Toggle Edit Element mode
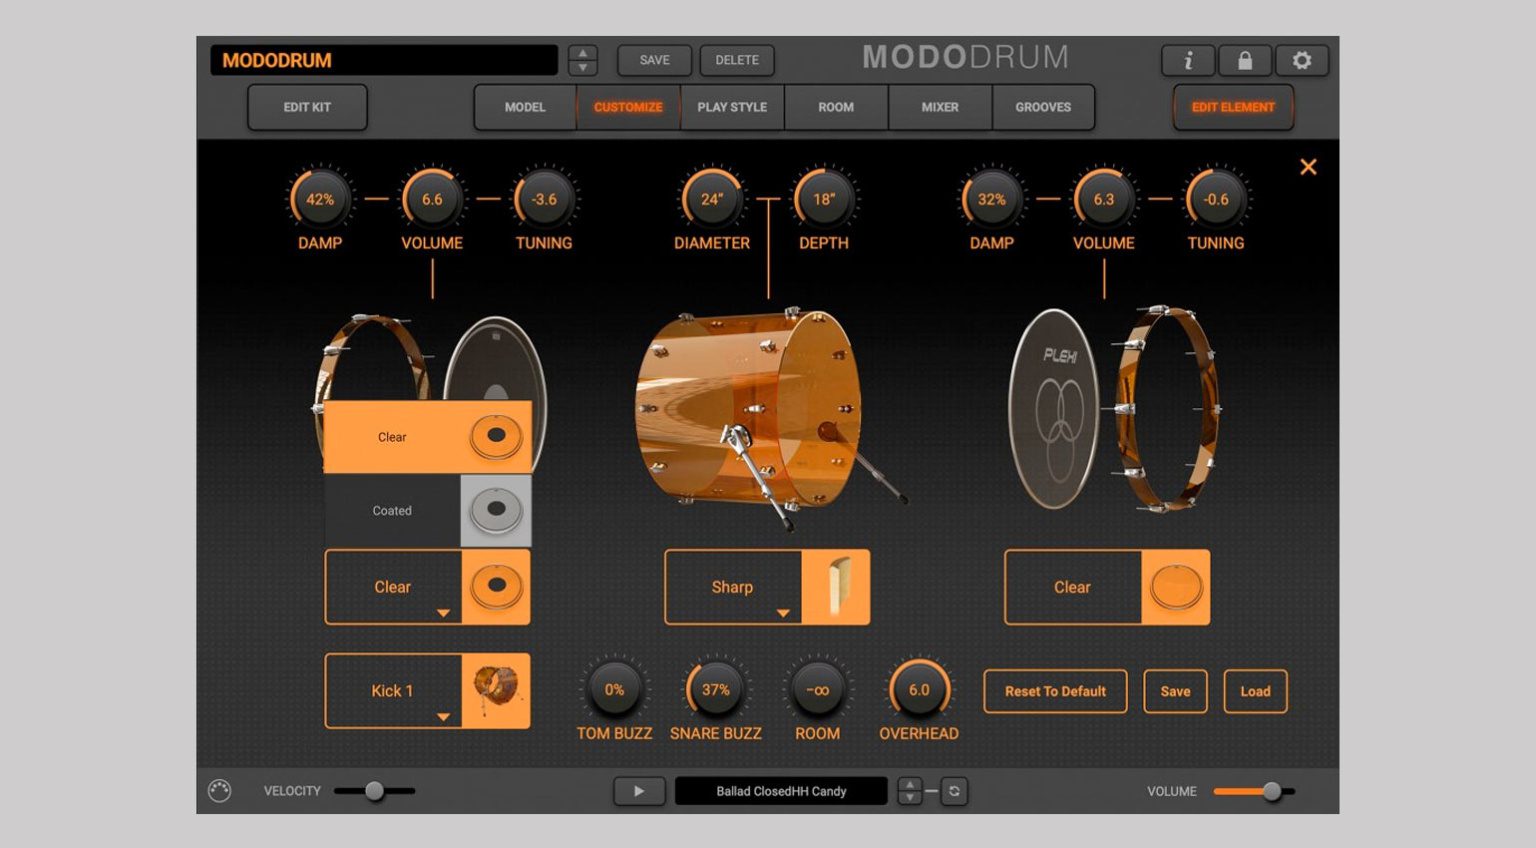1536x848 pixels. pyautogui.click(x=1233, y=107)
